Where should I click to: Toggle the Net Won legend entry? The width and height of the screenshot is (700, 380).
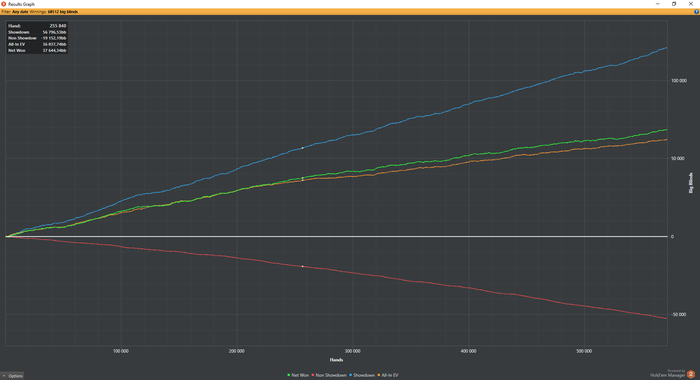click(298, 375)
